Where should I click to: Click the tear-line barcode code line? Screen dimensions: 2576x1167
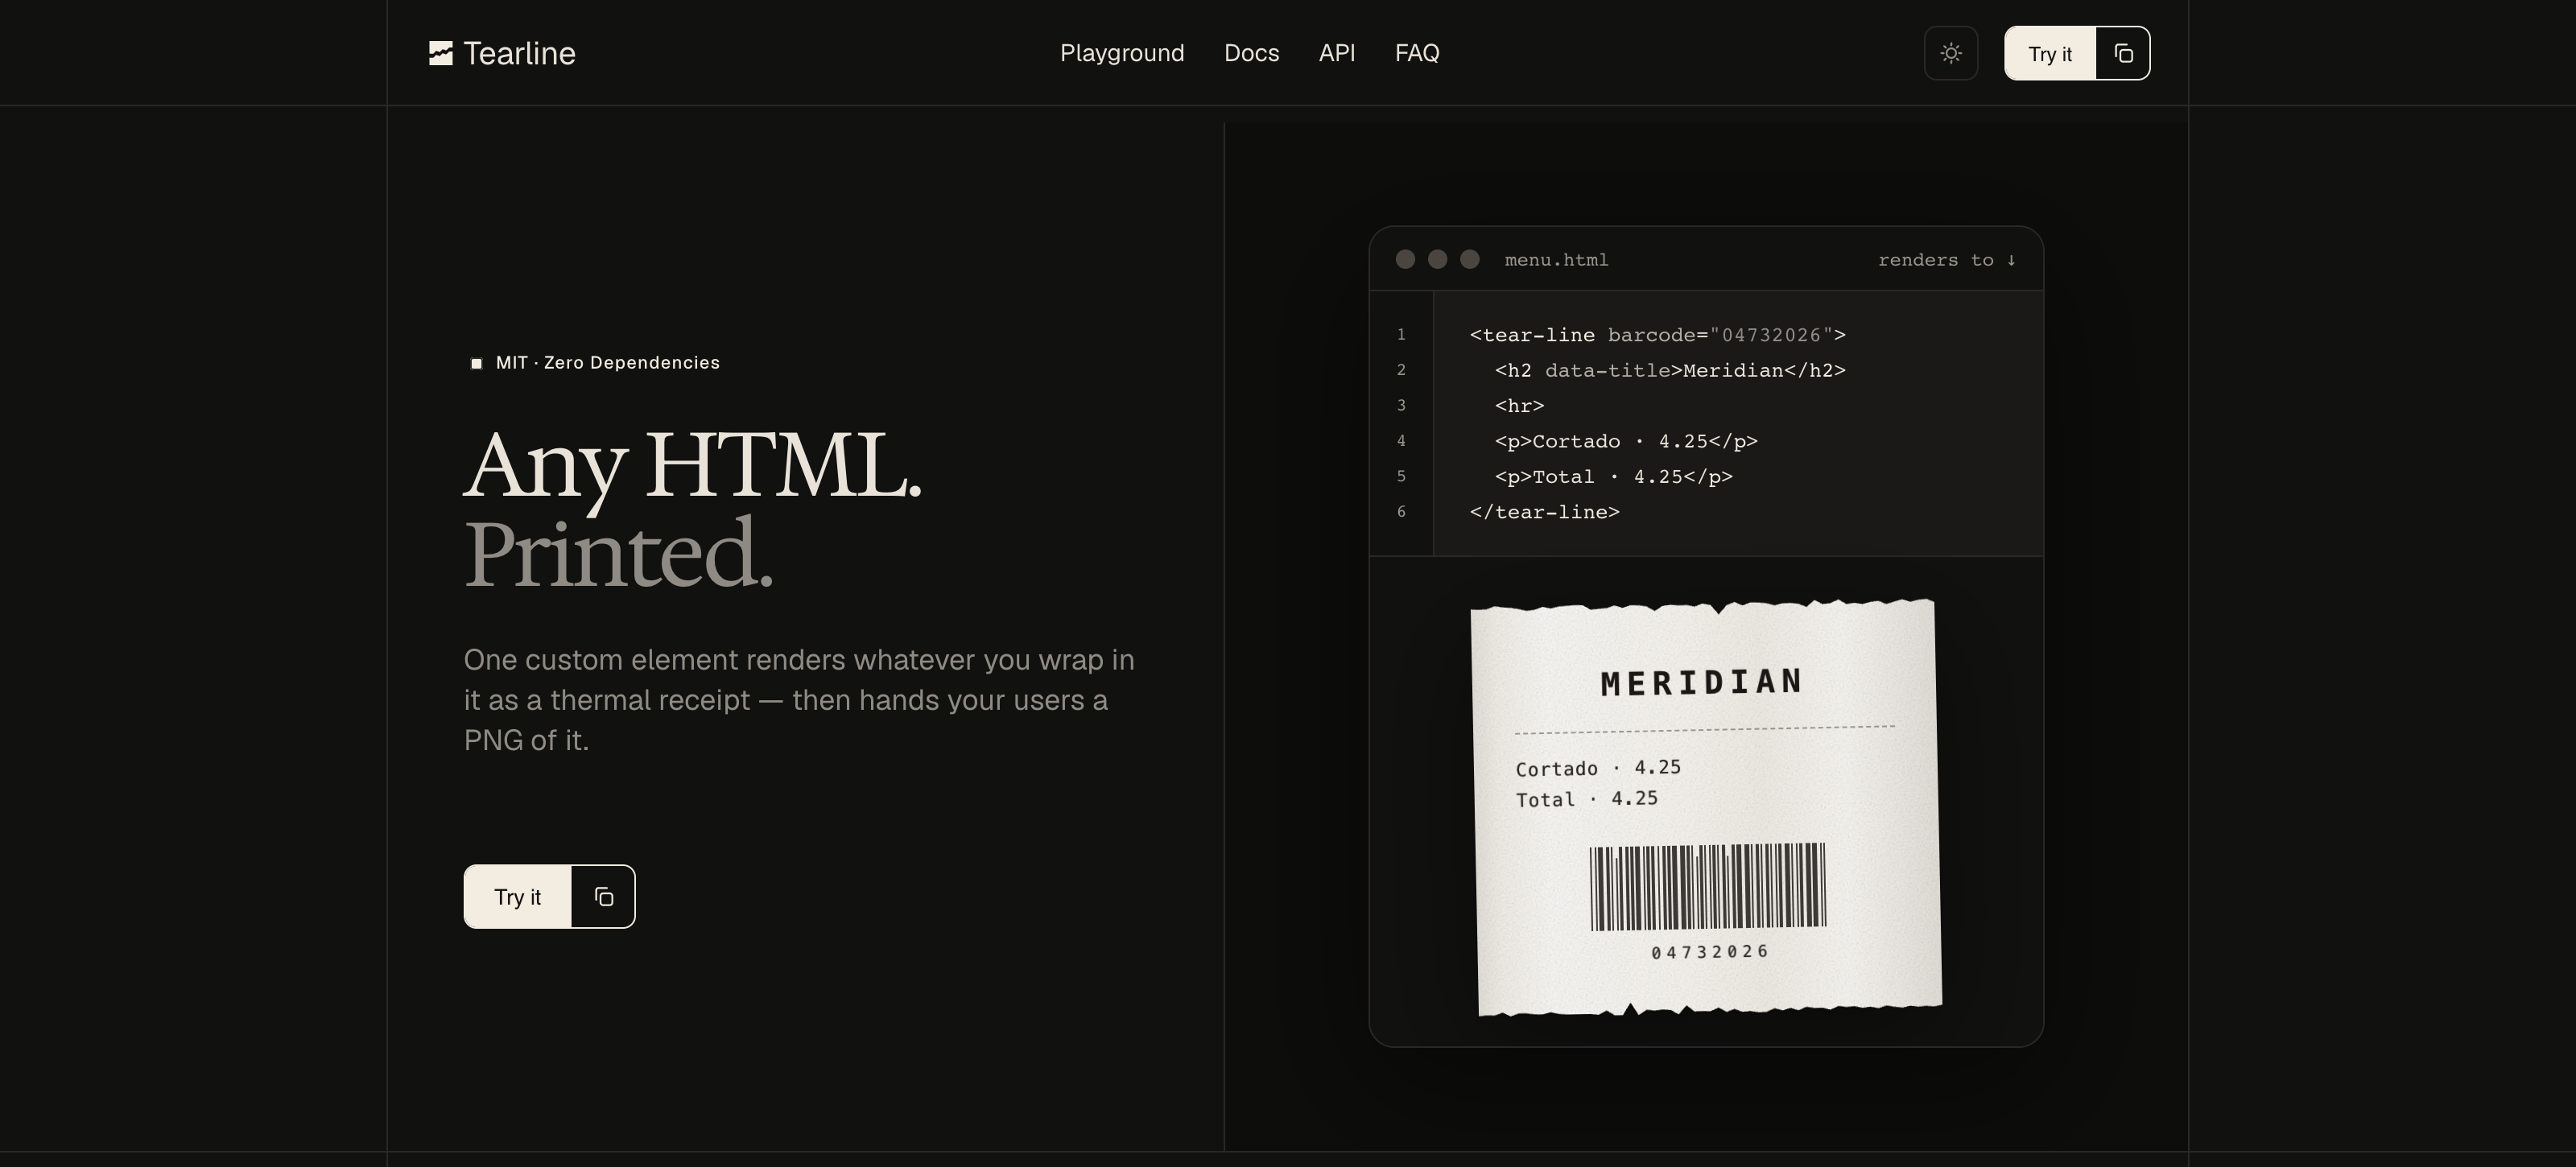coord(1658,335)
